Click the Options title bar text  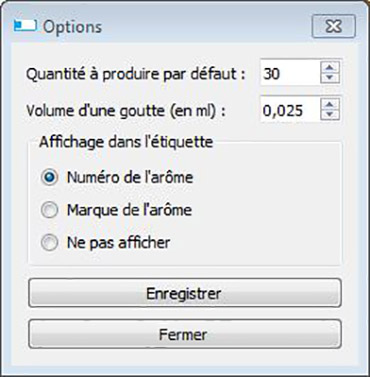(72, 27)
